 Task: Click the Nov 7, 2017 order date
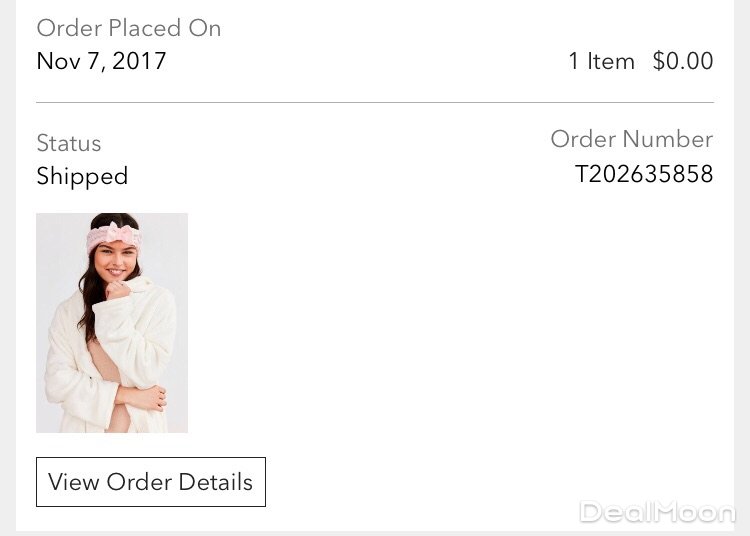click(x=101, y=61)
